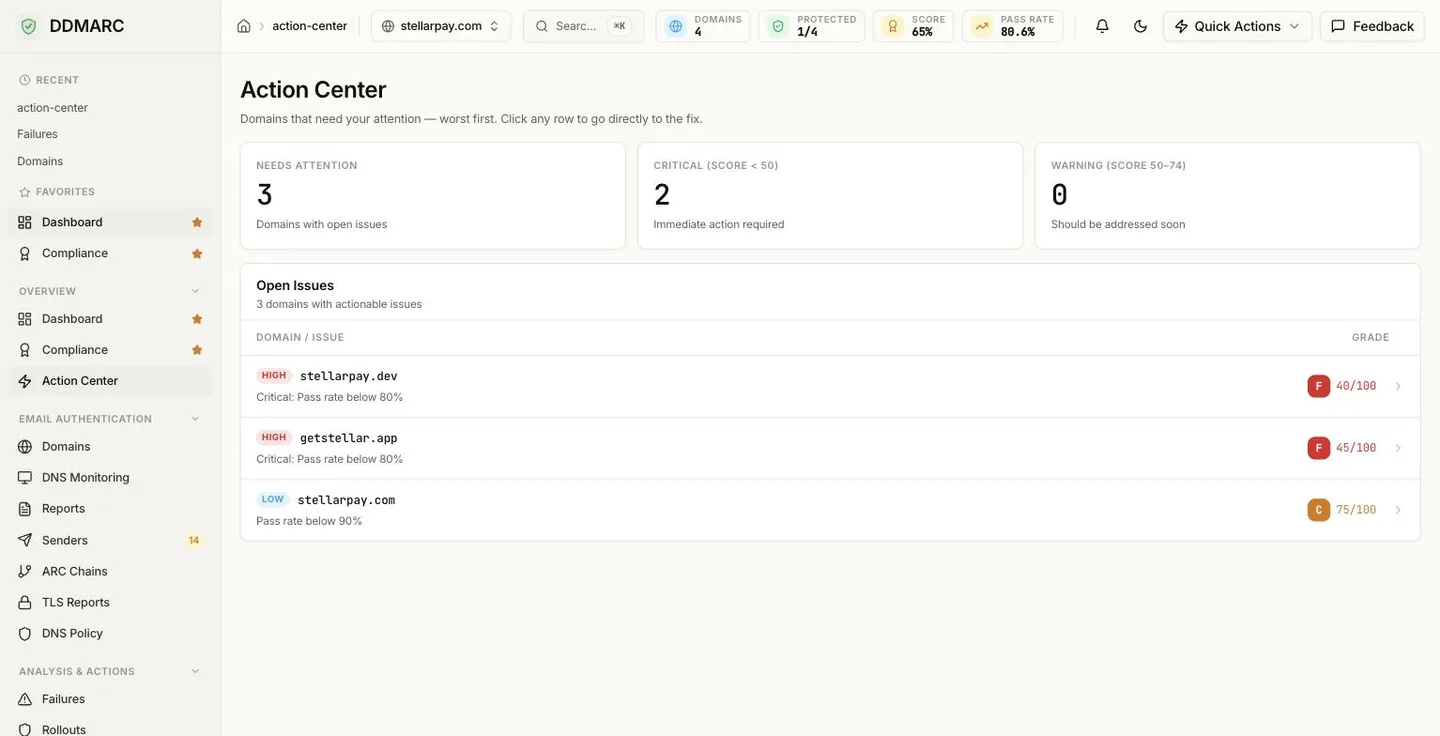
Task: Open the notifications bell
Action: point(1102,26)
